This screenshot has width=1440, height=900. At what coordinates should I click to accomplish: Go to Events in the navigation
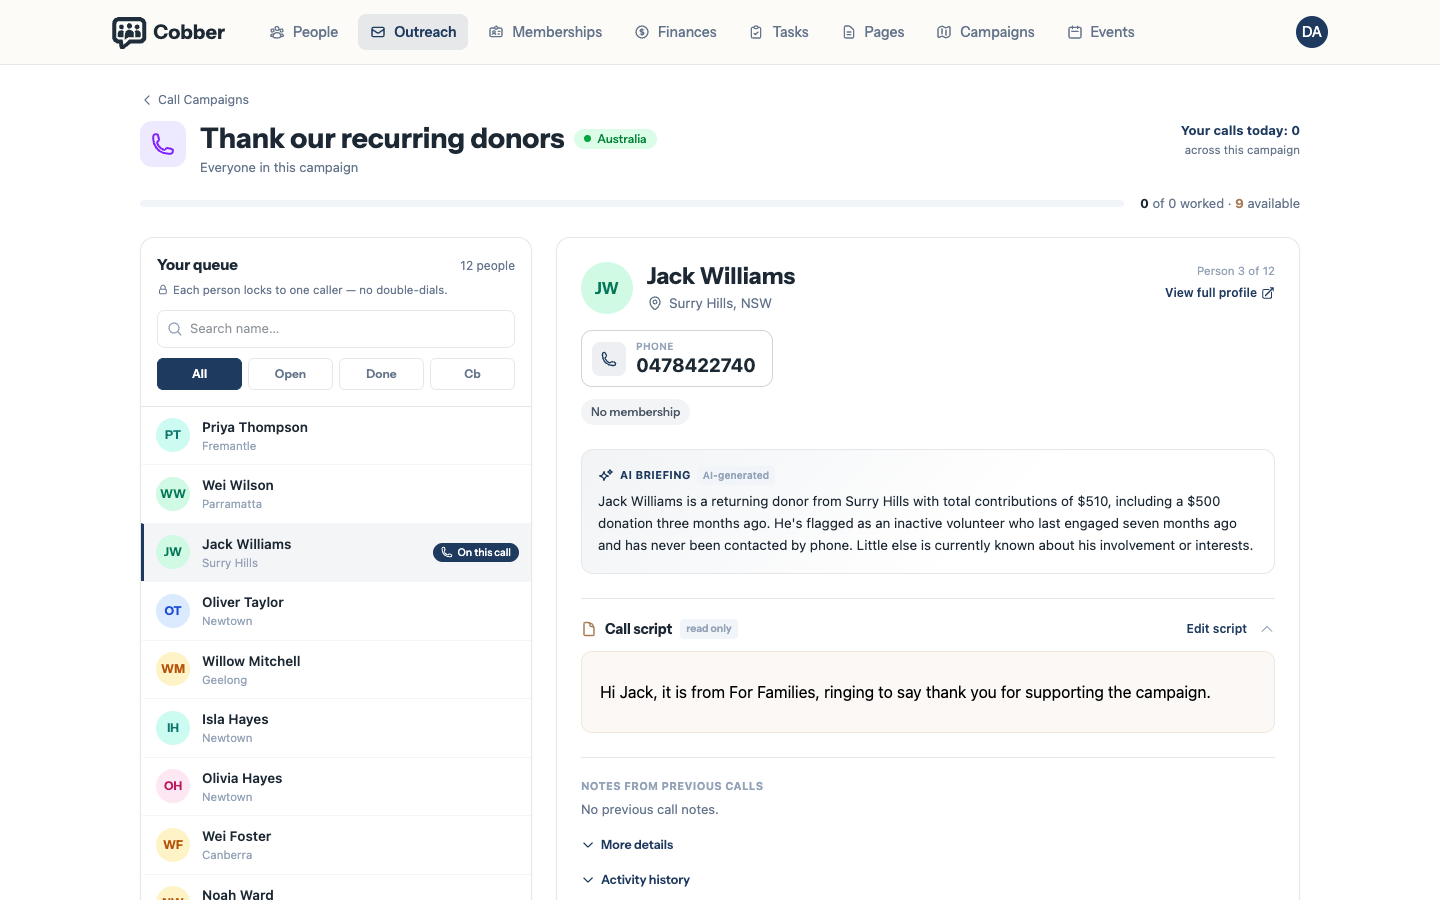1100,32
